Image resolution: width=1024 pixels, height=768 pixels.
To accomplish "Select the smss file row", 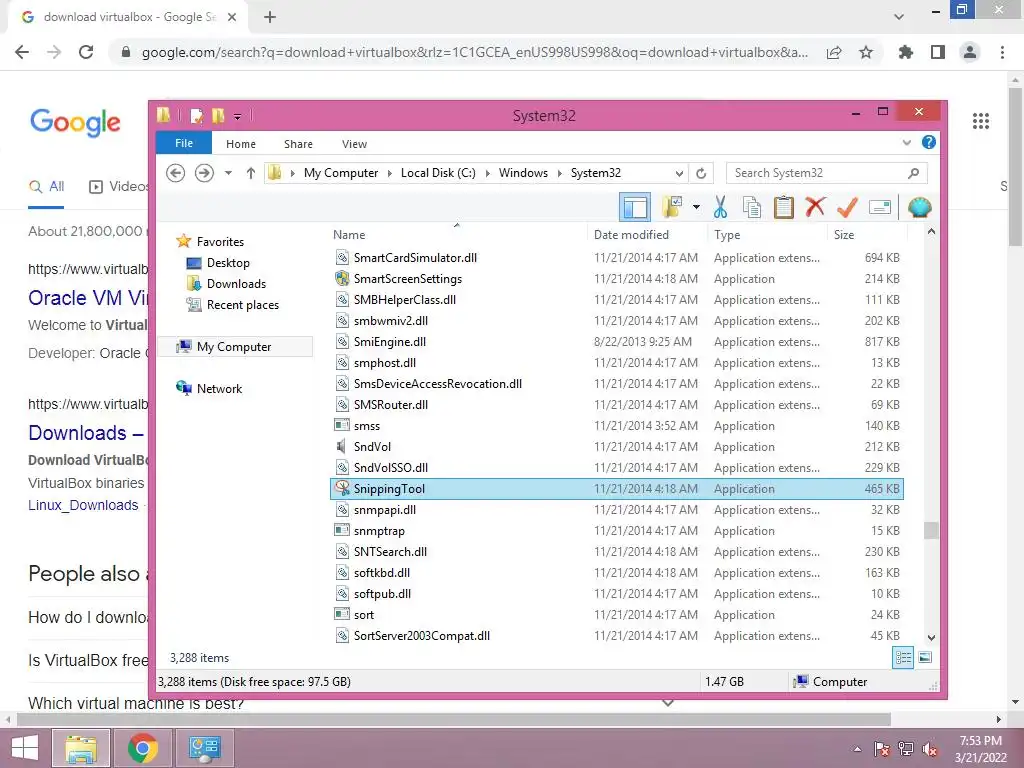I will pos(616,426).
